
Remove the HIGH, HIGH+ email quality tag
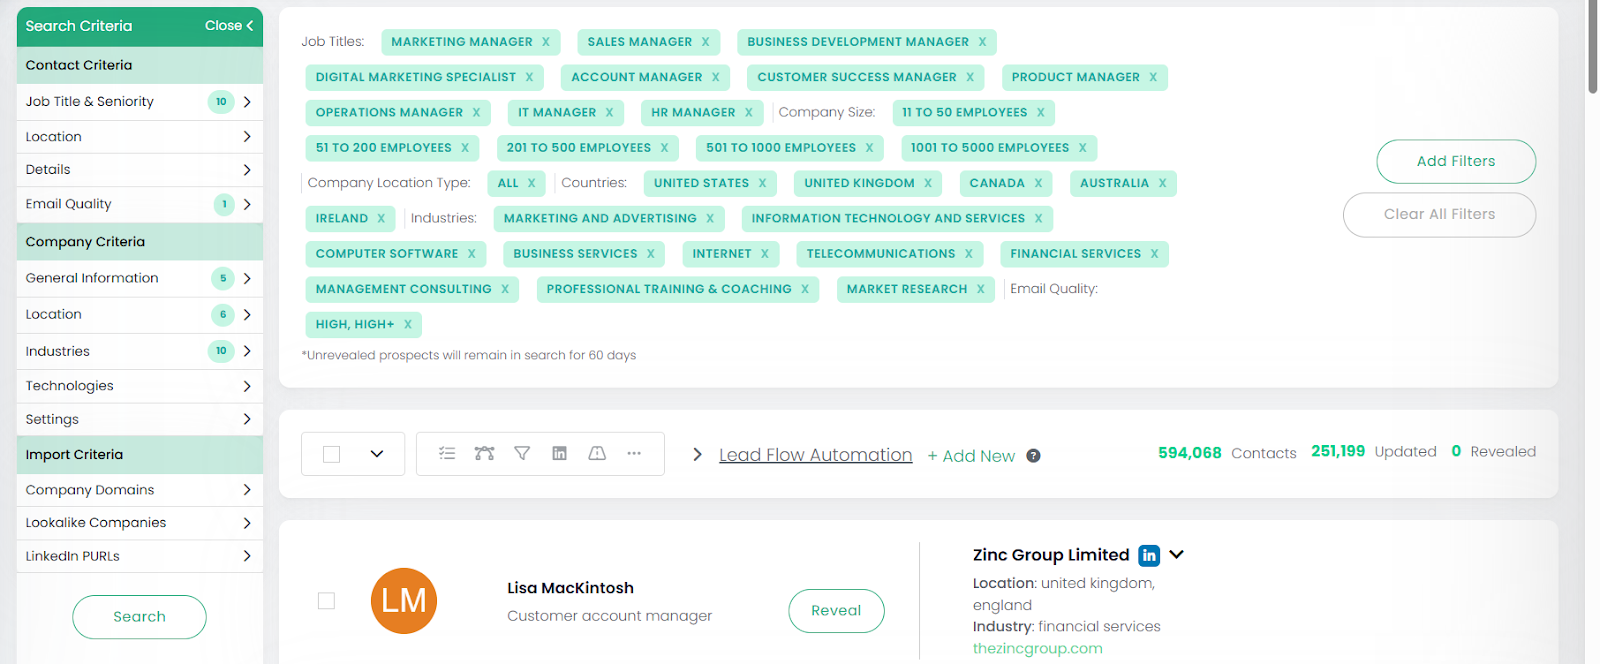coord(408,324)
